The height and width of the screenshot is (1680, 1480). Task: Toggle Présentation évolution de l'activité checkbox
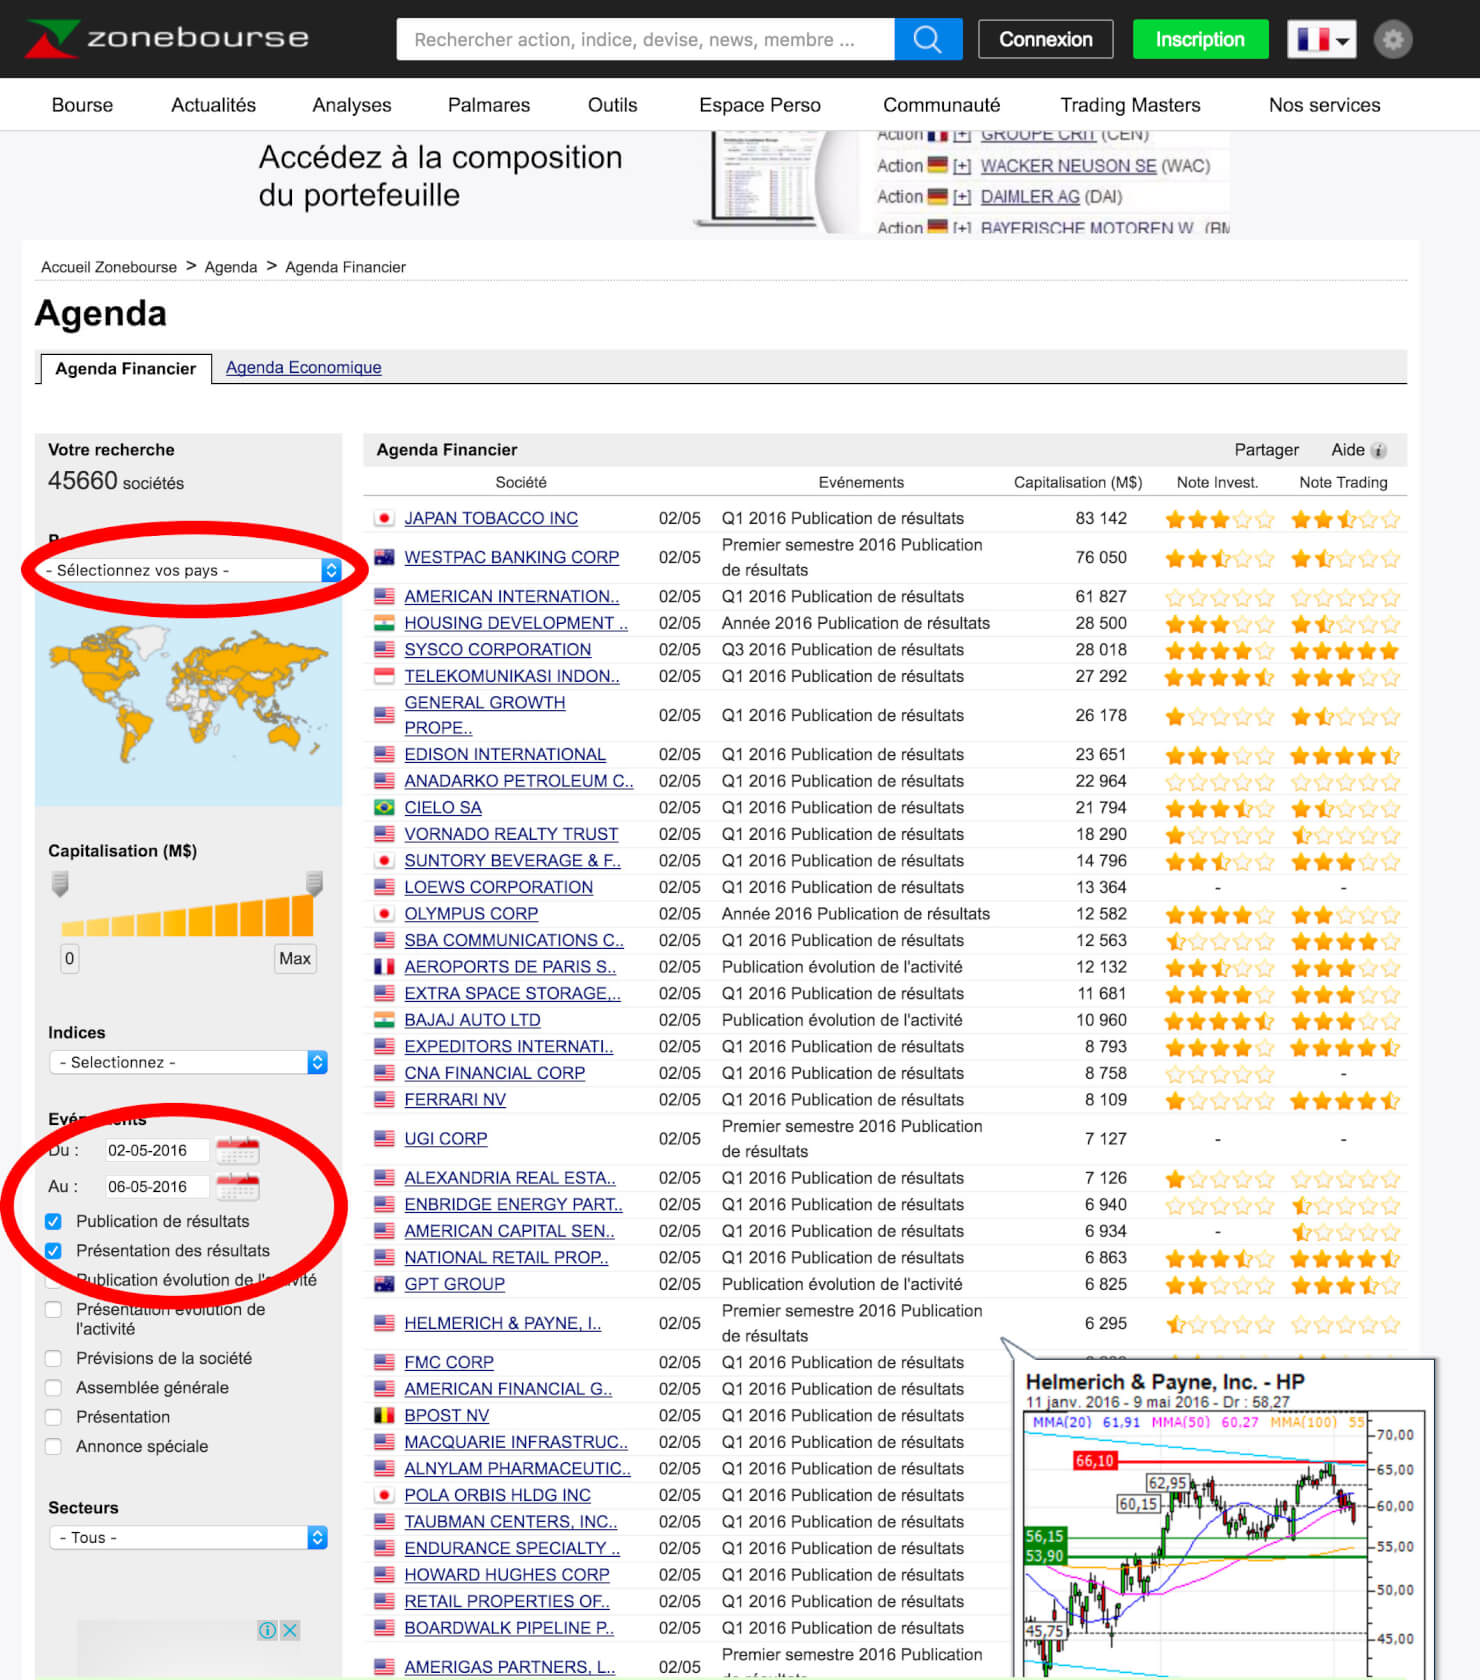click(x=54, y=1309)
